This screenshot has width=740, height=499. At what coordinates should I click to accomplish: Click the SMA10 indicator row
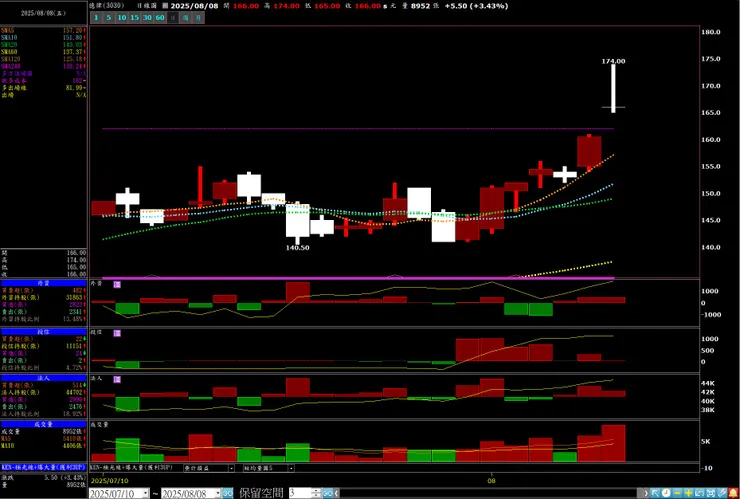43,37
